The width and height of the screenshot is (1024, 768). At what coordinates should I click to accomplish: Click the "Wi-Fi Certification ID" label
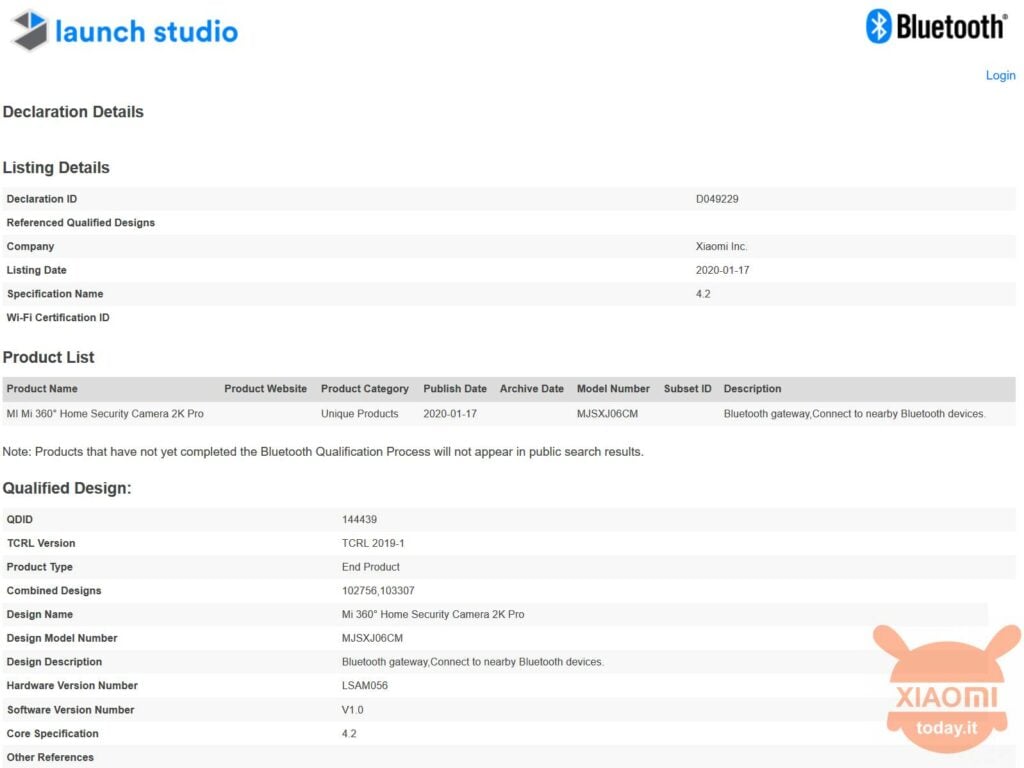(x=58, y=317)
